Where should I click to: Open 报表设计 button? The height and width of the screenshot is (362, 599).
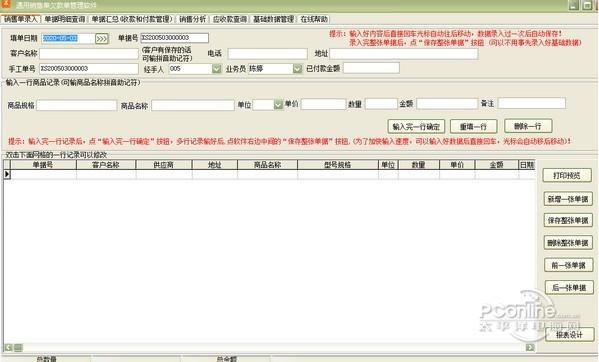[x=570, y=335]
